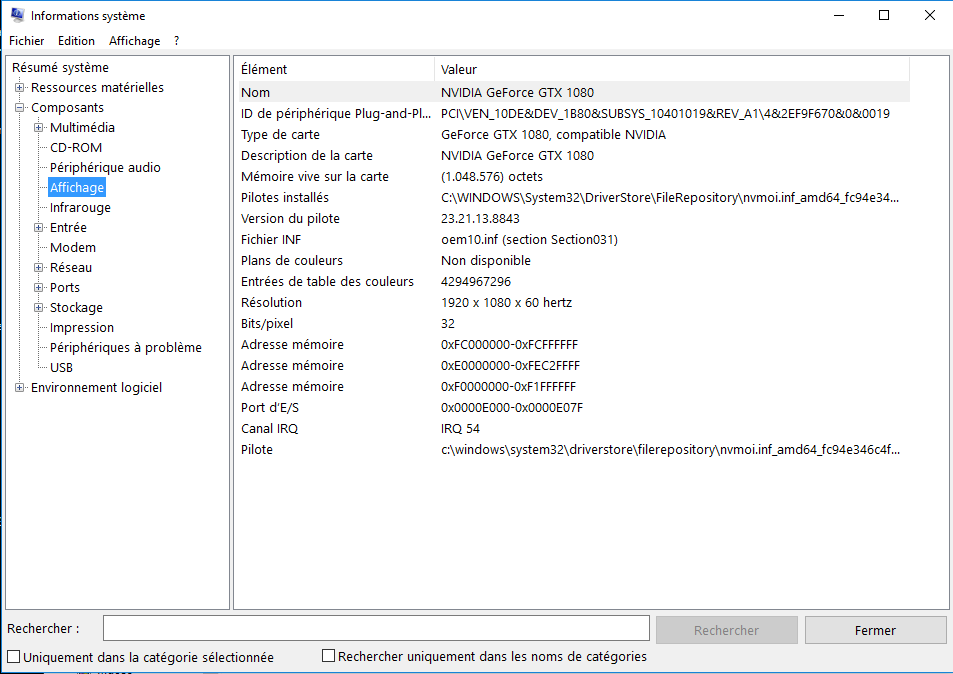Click the Fermer button
The width and height of the screenshot is (953, 674).
click(875, 630)
